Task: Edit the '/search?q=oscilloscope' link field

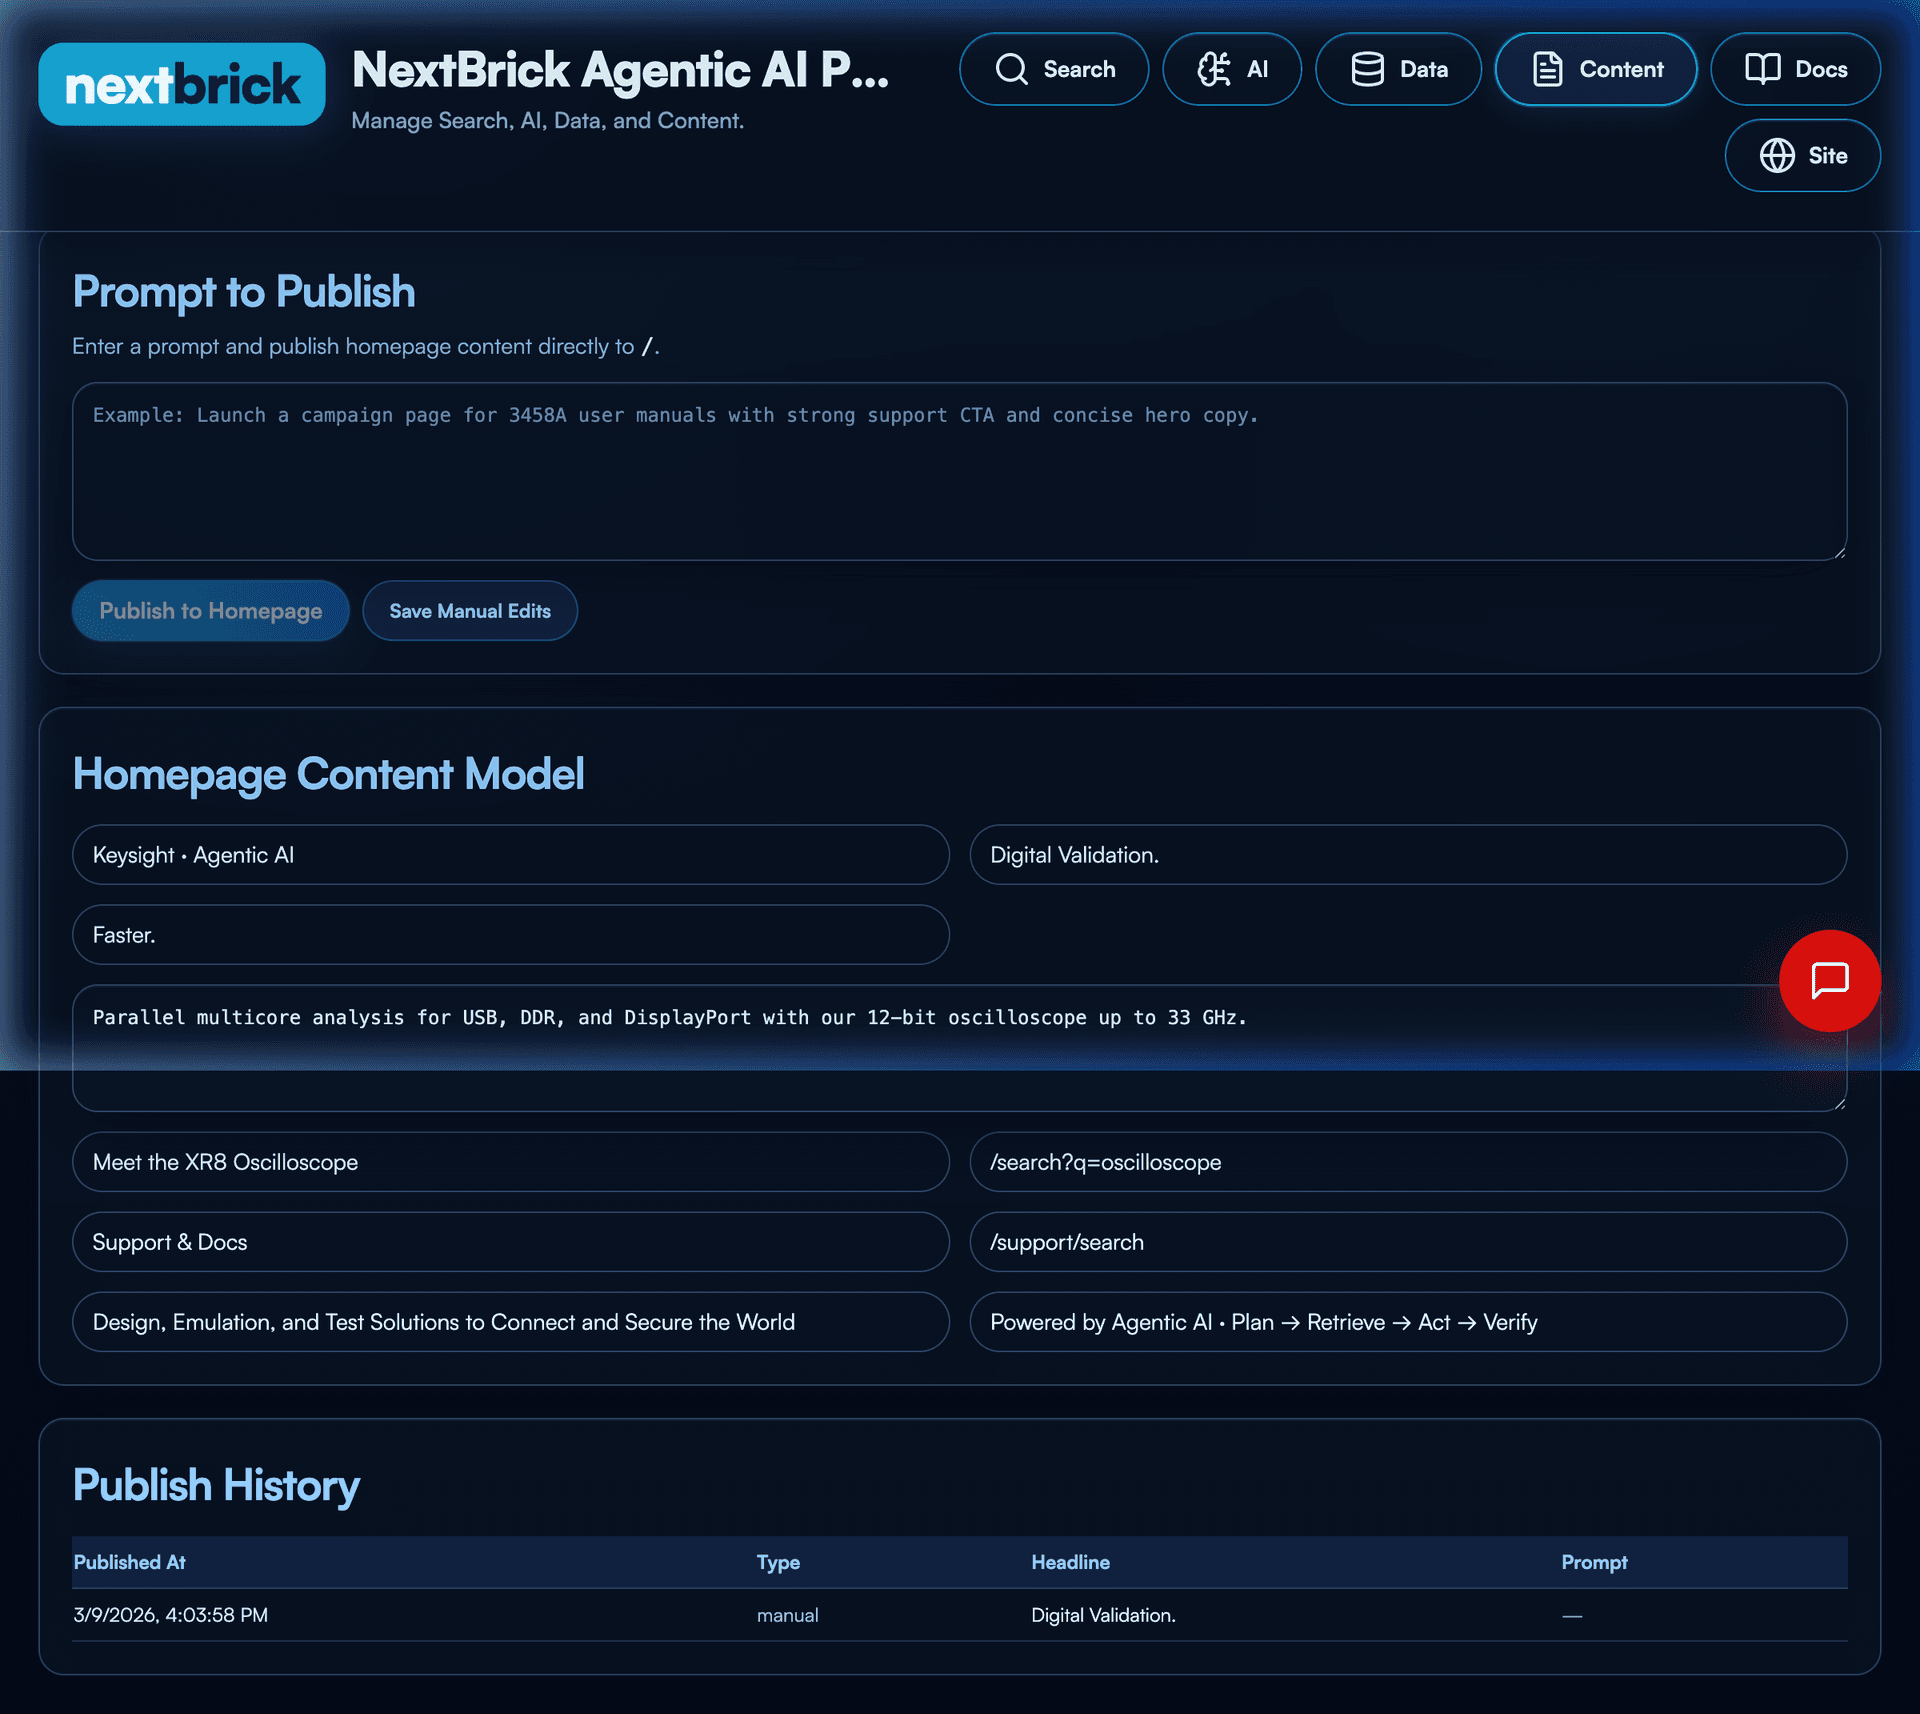Action: (1409, 1162)
